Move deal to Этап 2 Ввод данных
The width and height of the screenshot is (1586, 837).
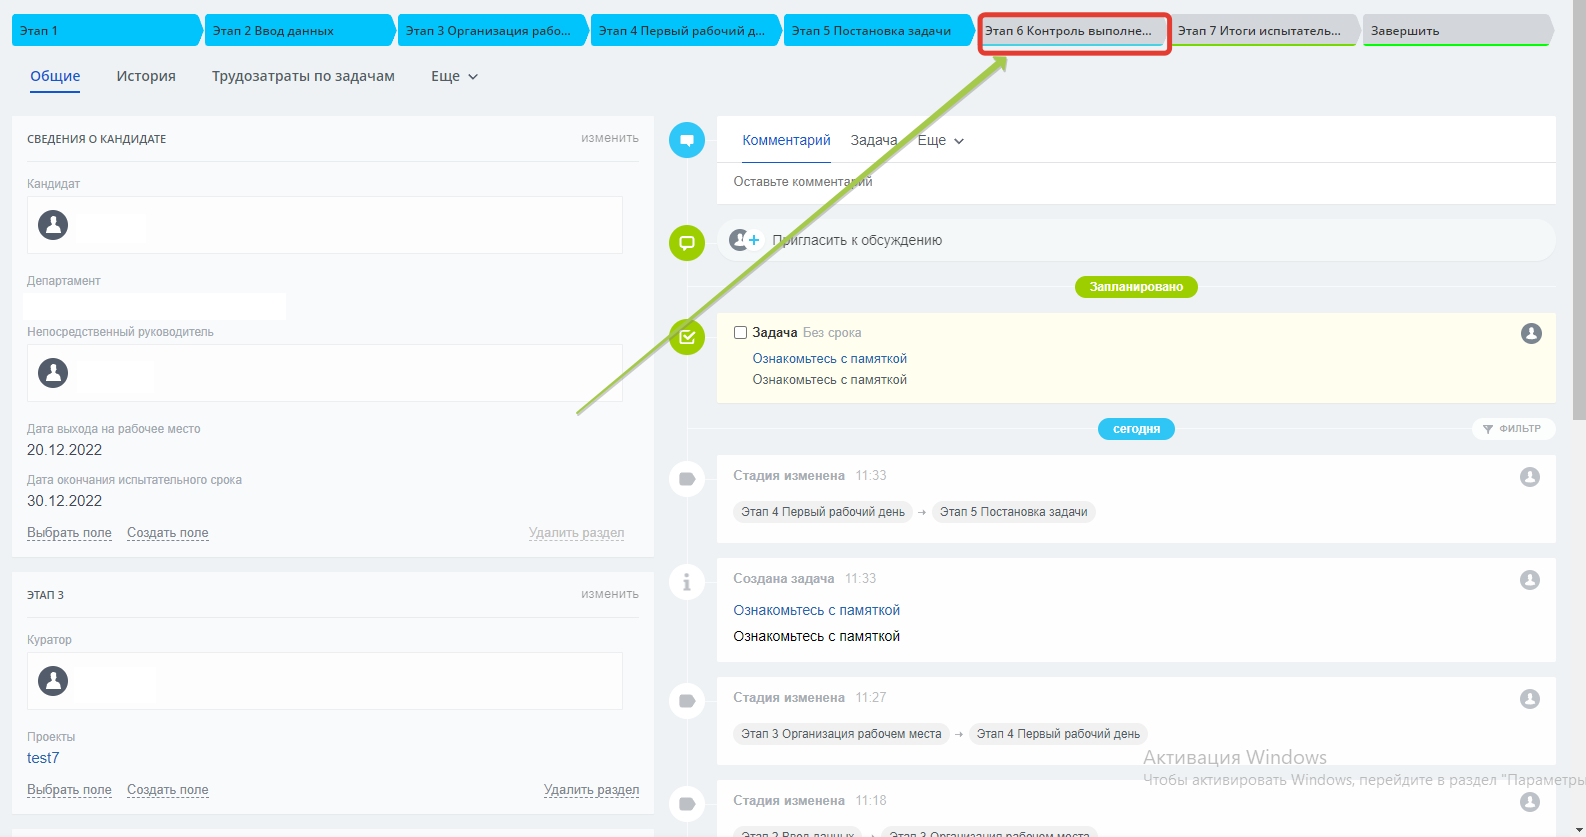coord(300,31)
